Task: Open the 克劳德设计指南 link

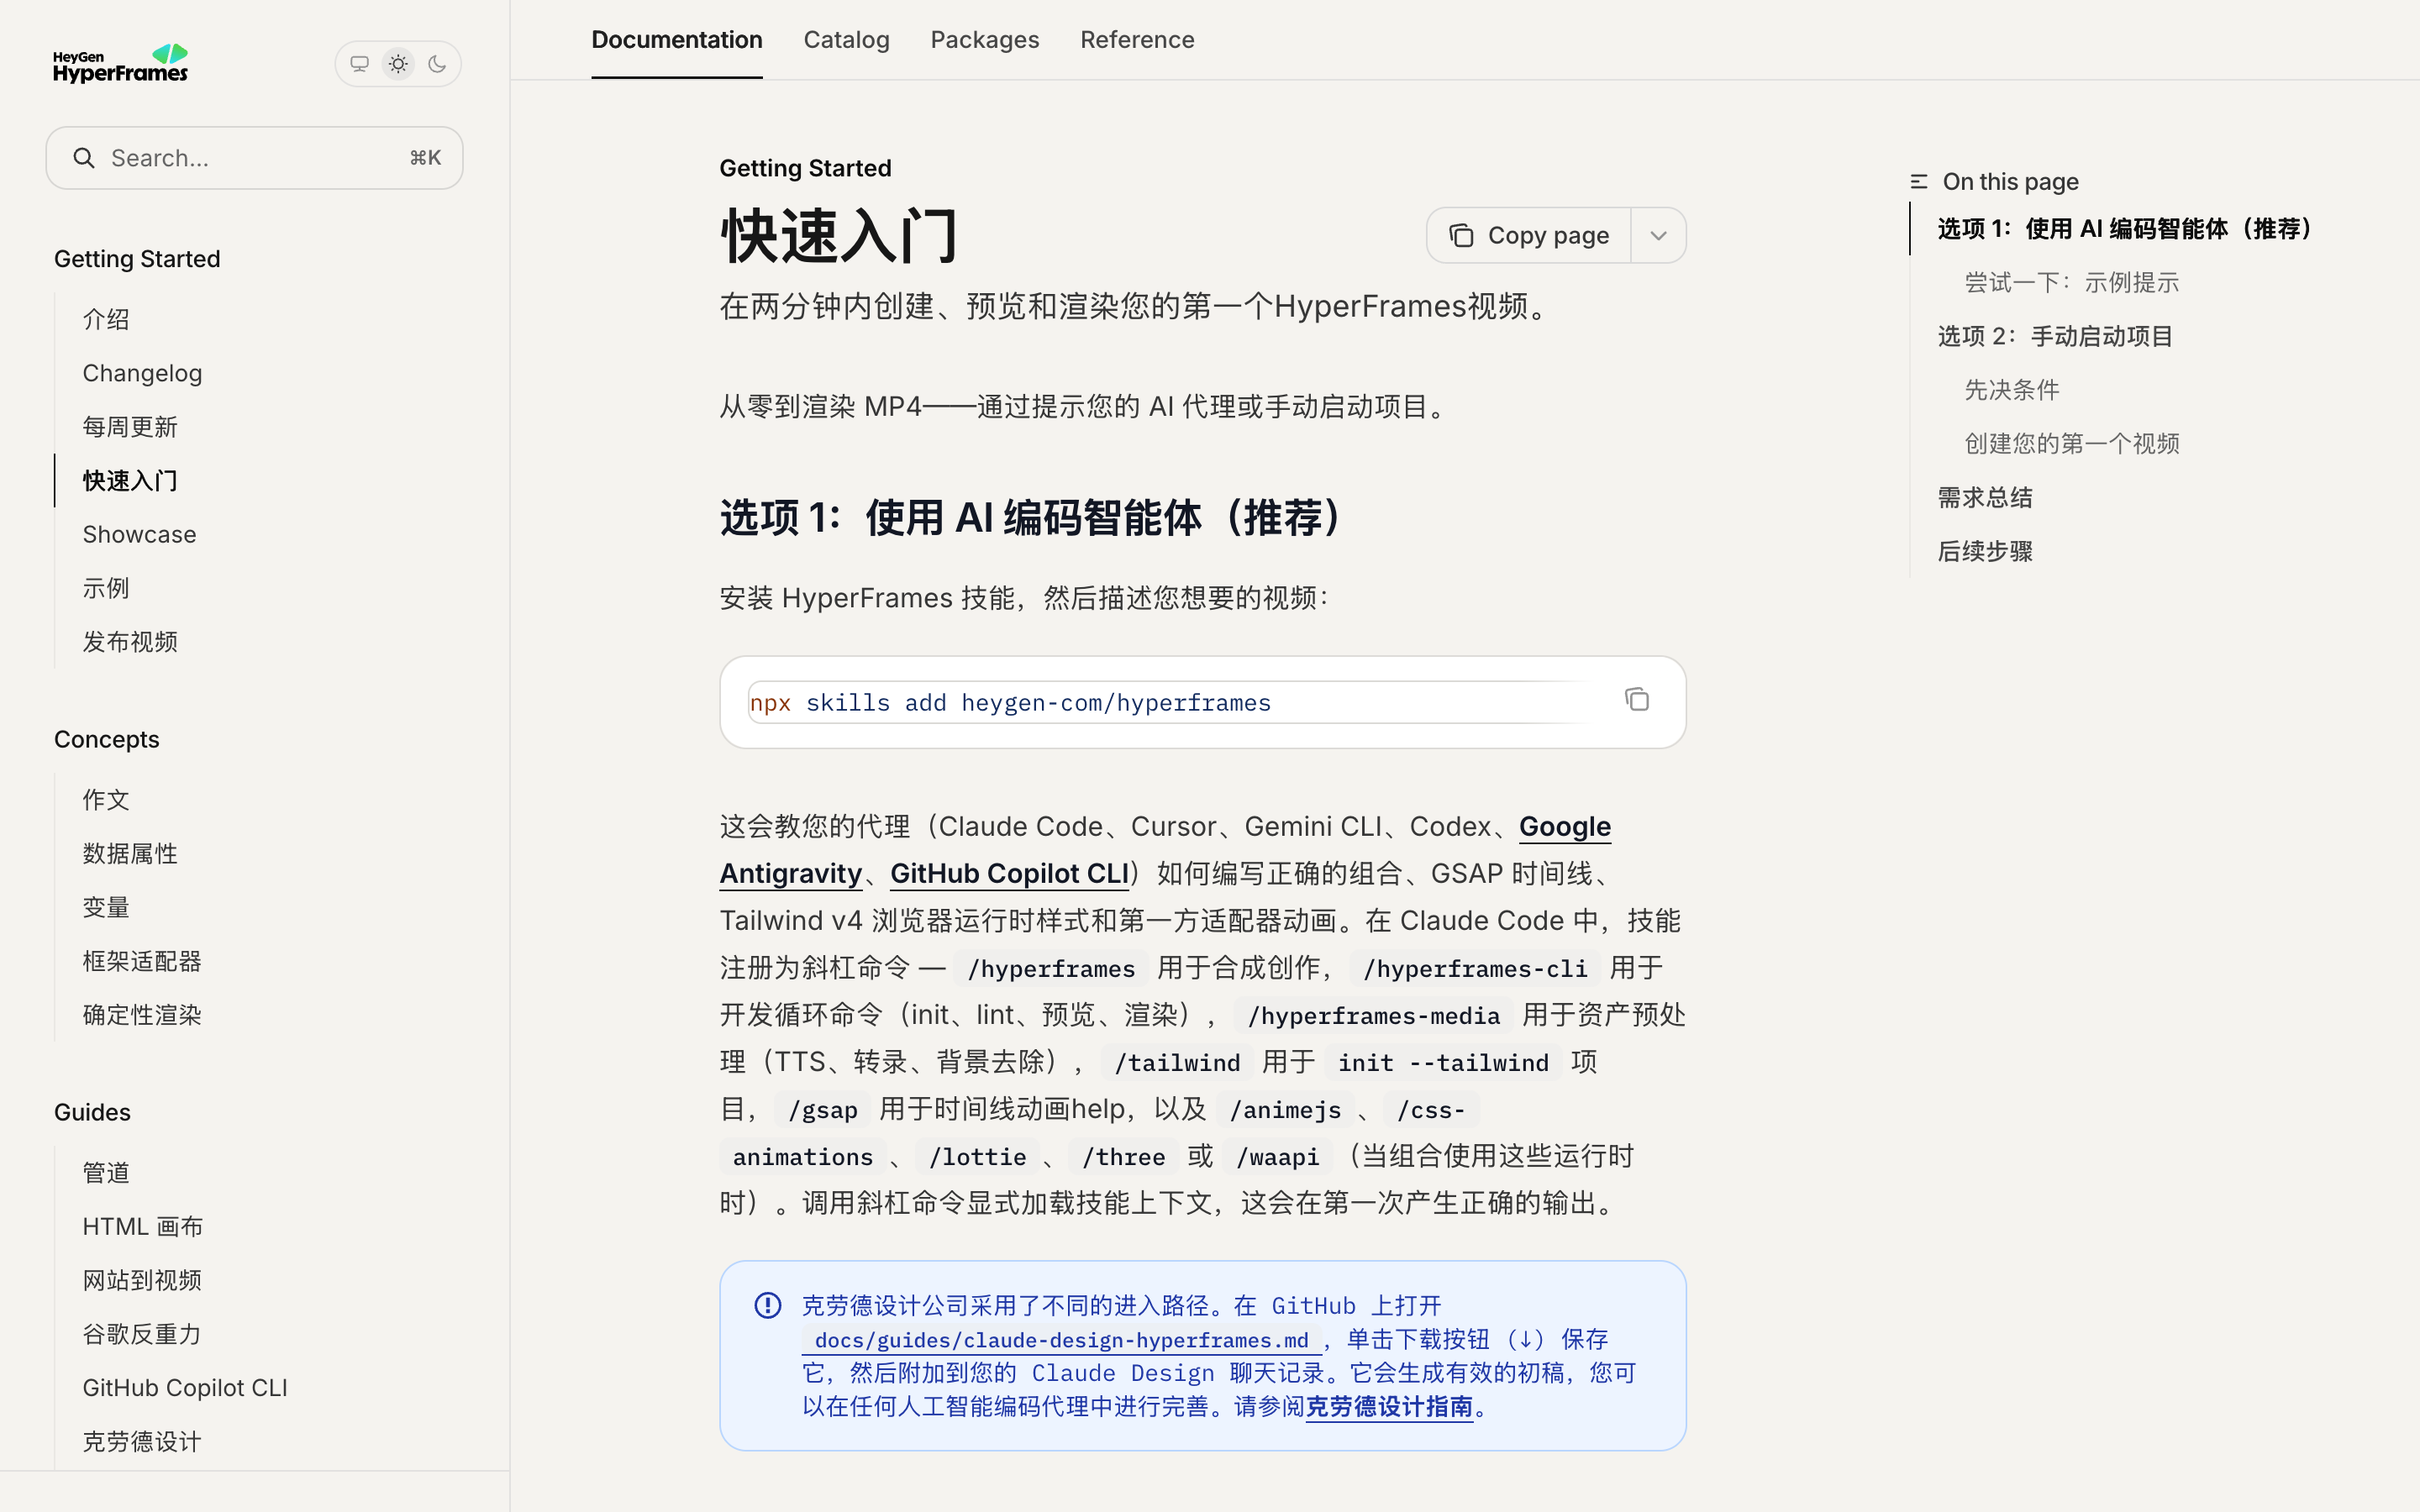Action: pyautogui.click(x=1389, y=1407)
